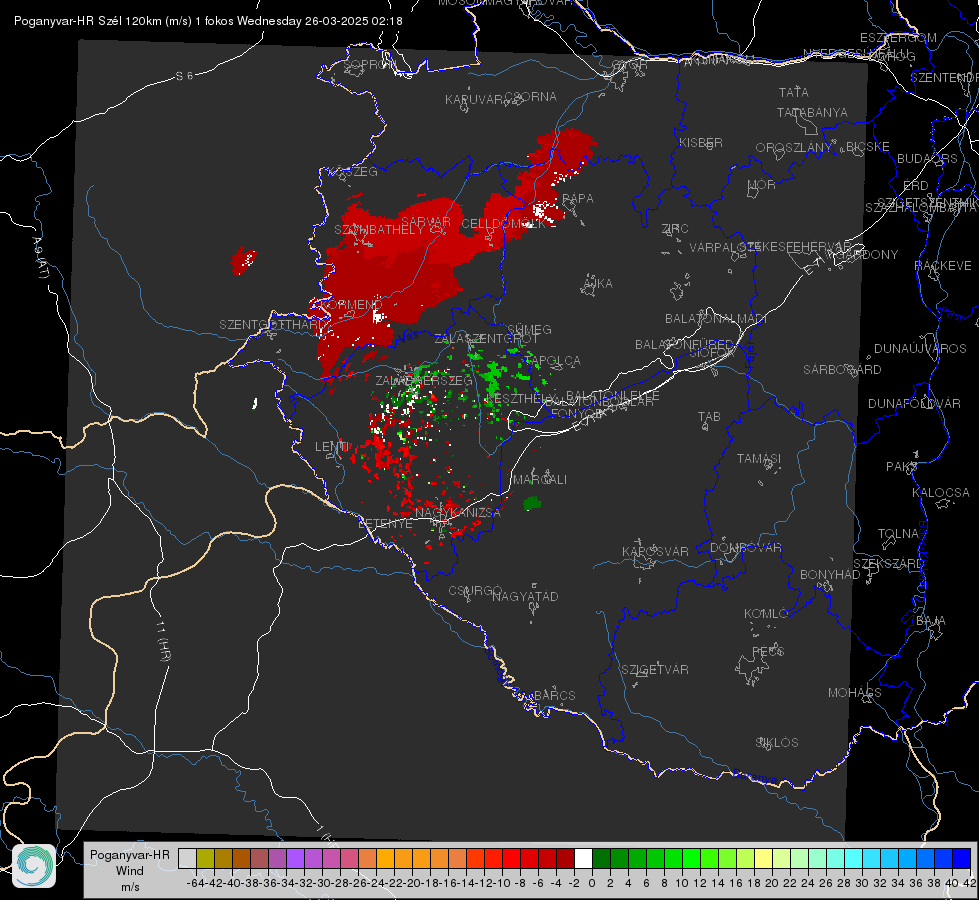Click the S 6 road label
This screenshot has height=900, width=979.
coord(184,76)
